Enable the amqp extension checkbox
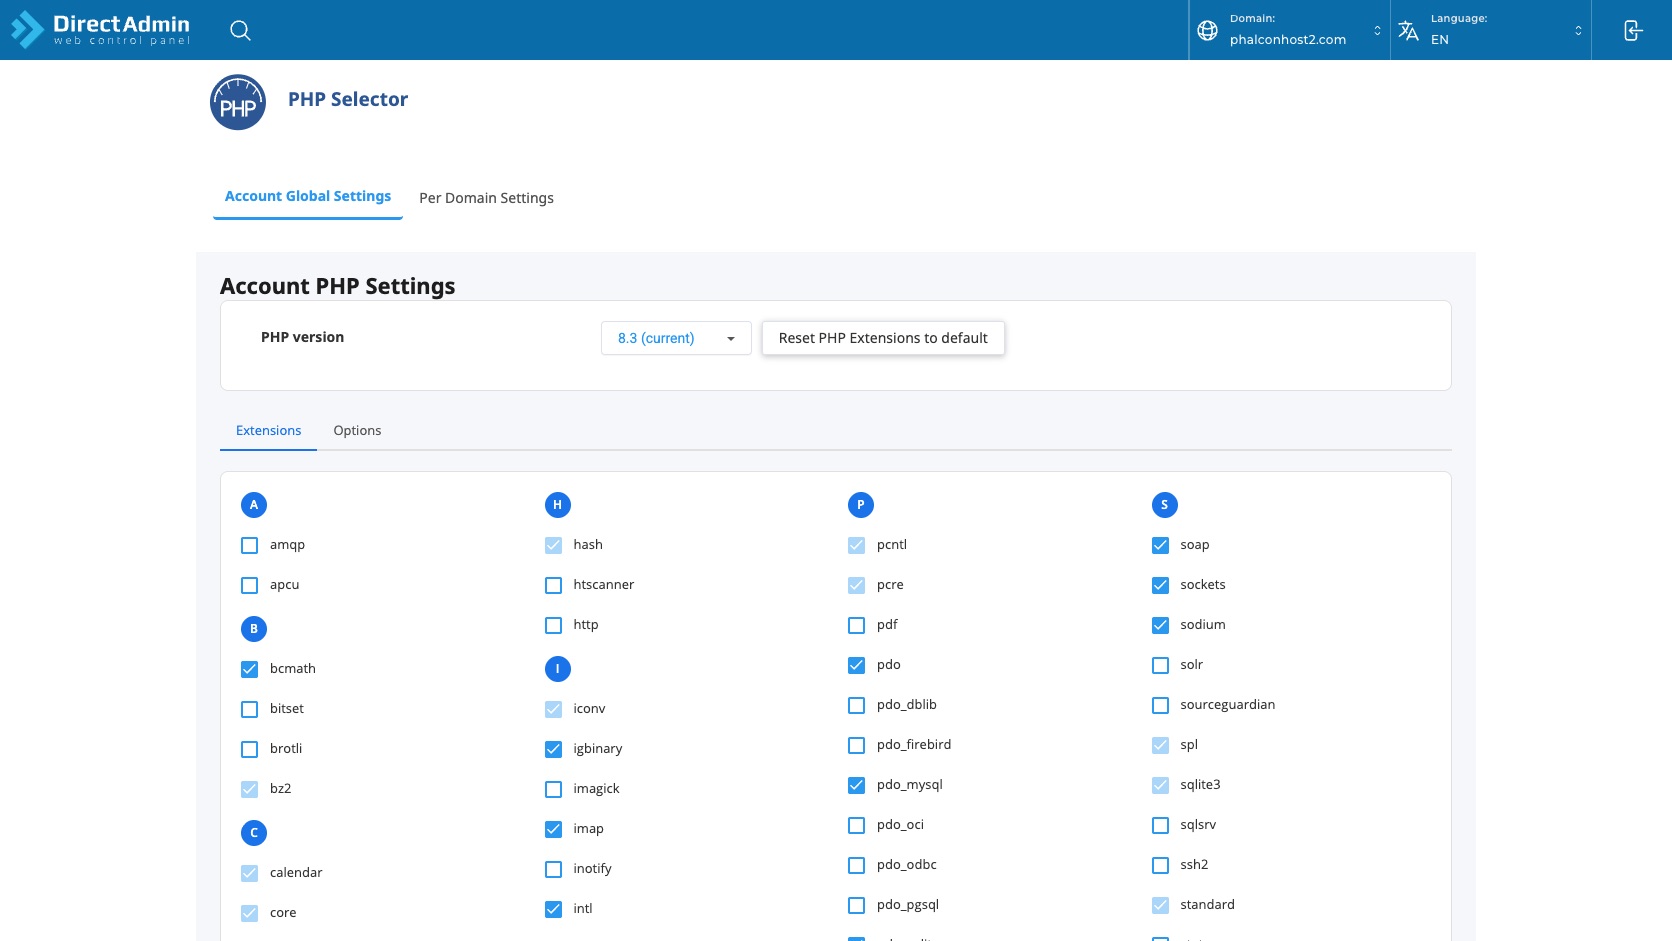 pyautogui.click(x=250, y=546)
